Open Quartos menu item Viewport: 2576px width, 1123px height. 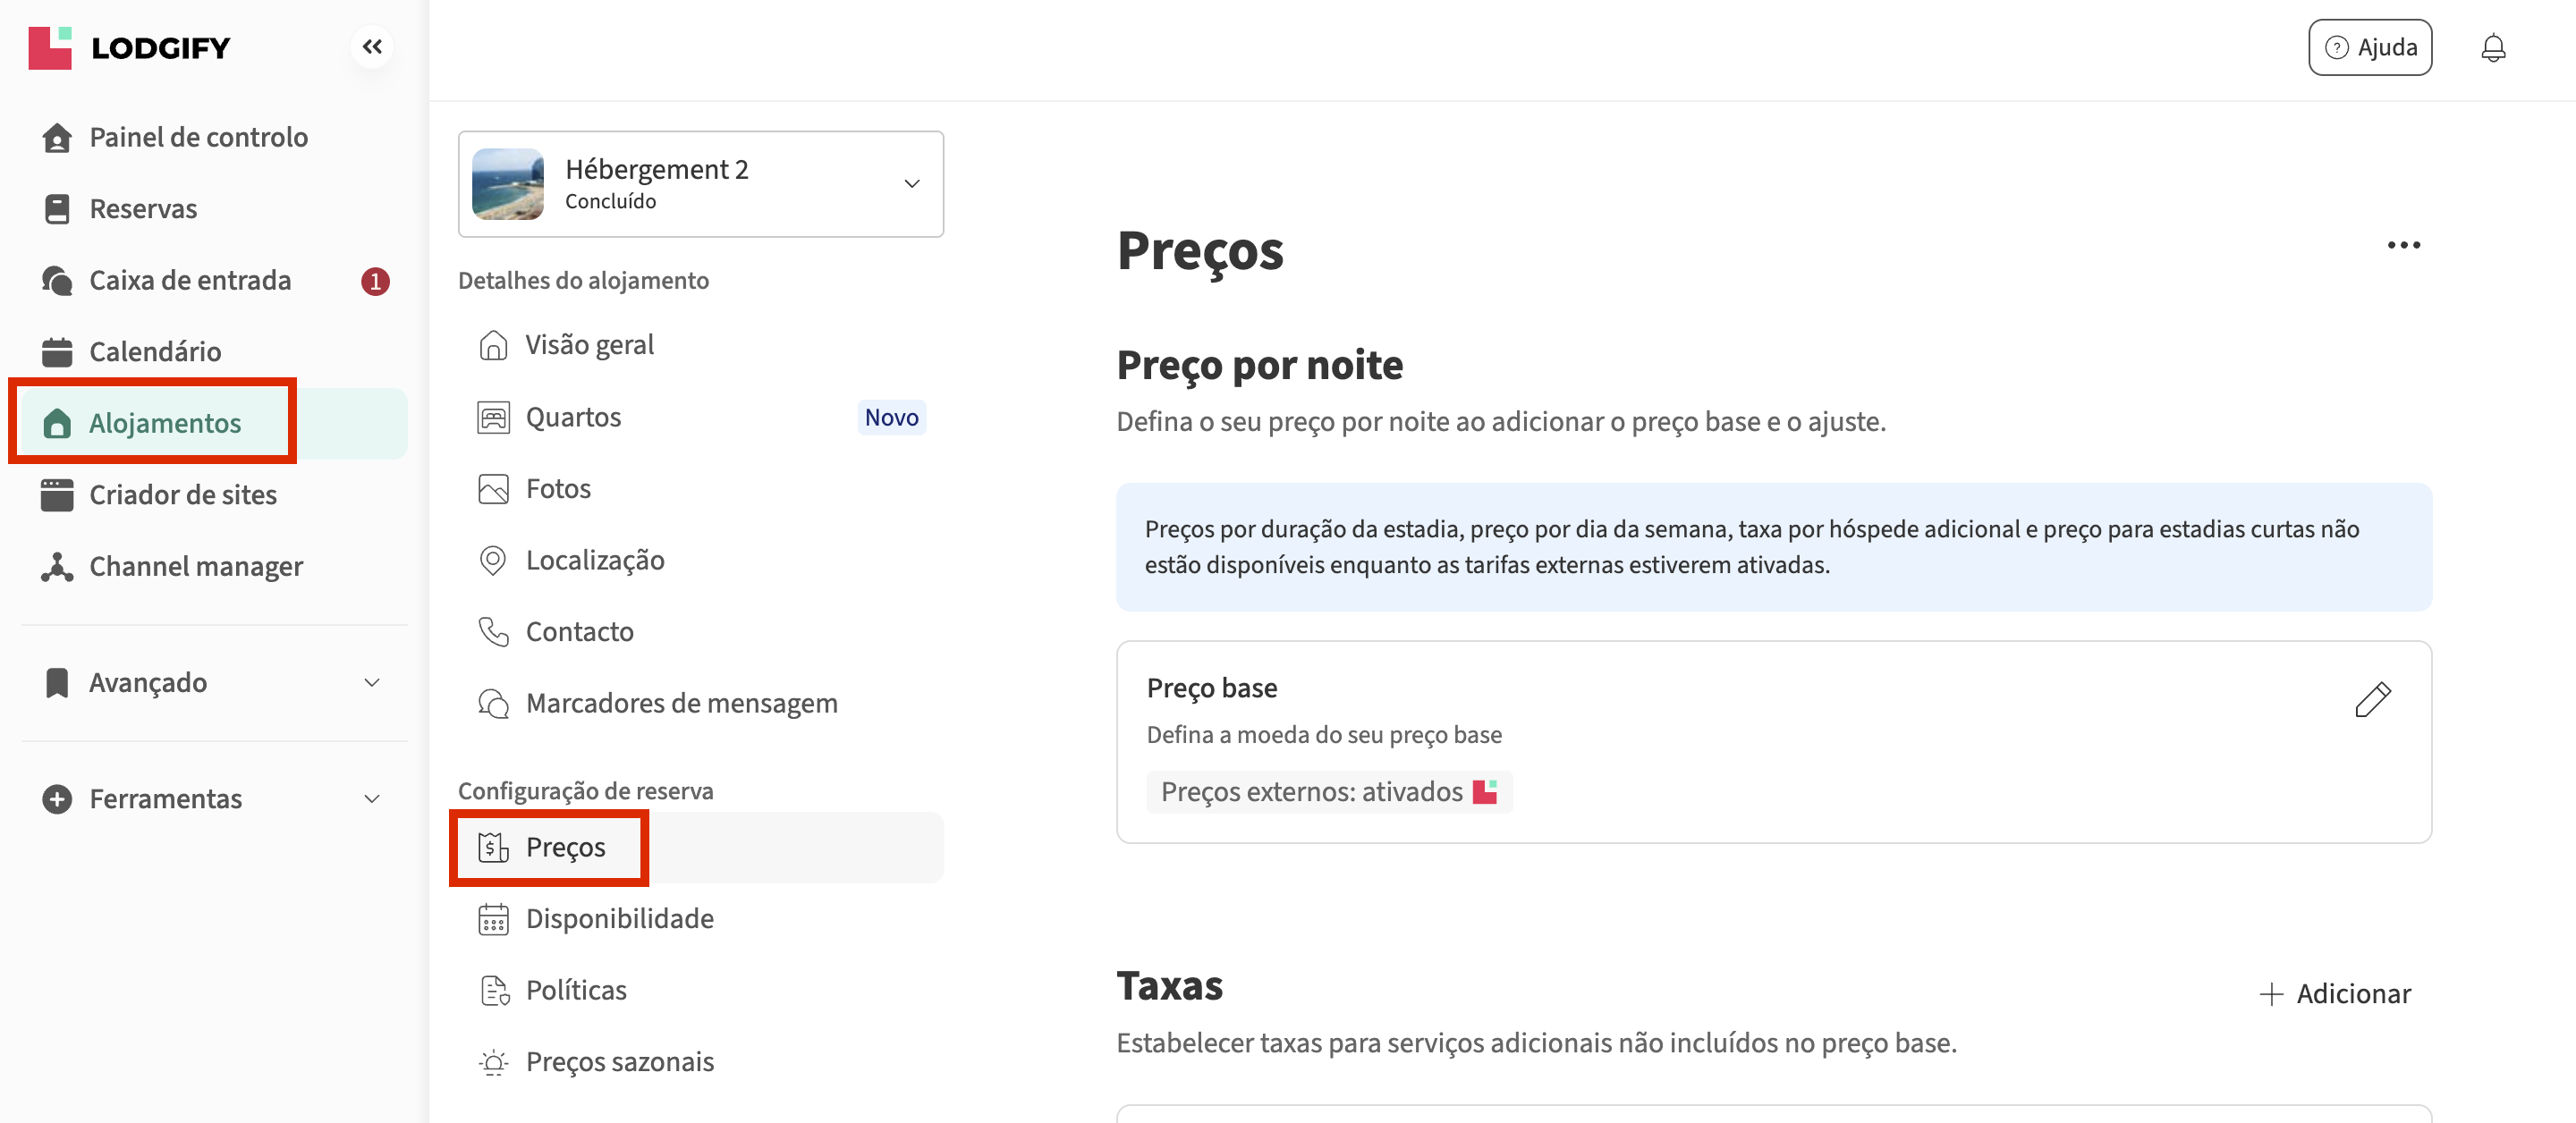[x=573, y=417]
